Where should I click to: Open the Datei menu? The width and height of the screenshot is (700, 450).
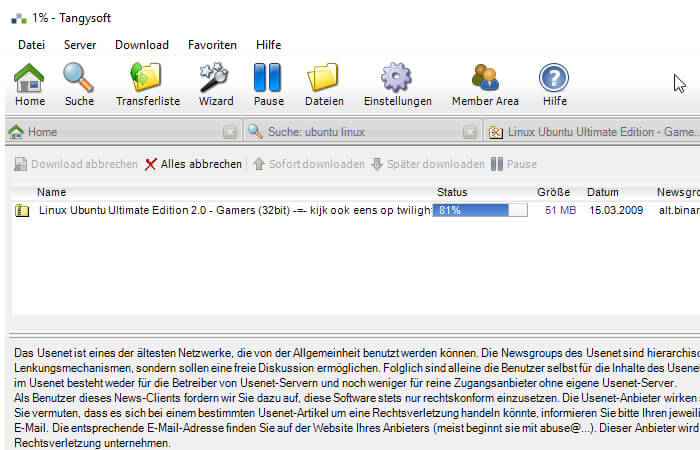coord(31,45)
